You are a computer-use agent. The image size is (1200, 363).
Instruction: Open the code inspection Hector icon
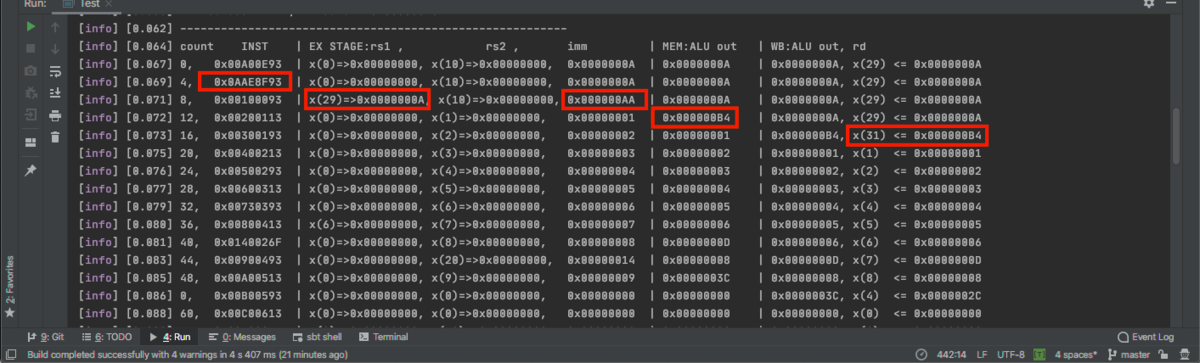pos(1183,355)
